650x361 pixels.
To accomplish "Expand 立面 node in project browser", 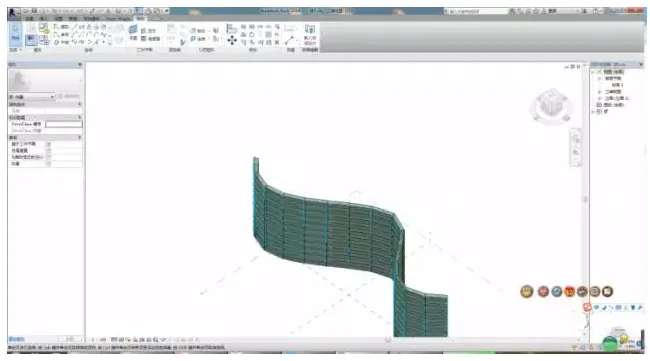I will [x=599, y=98].
